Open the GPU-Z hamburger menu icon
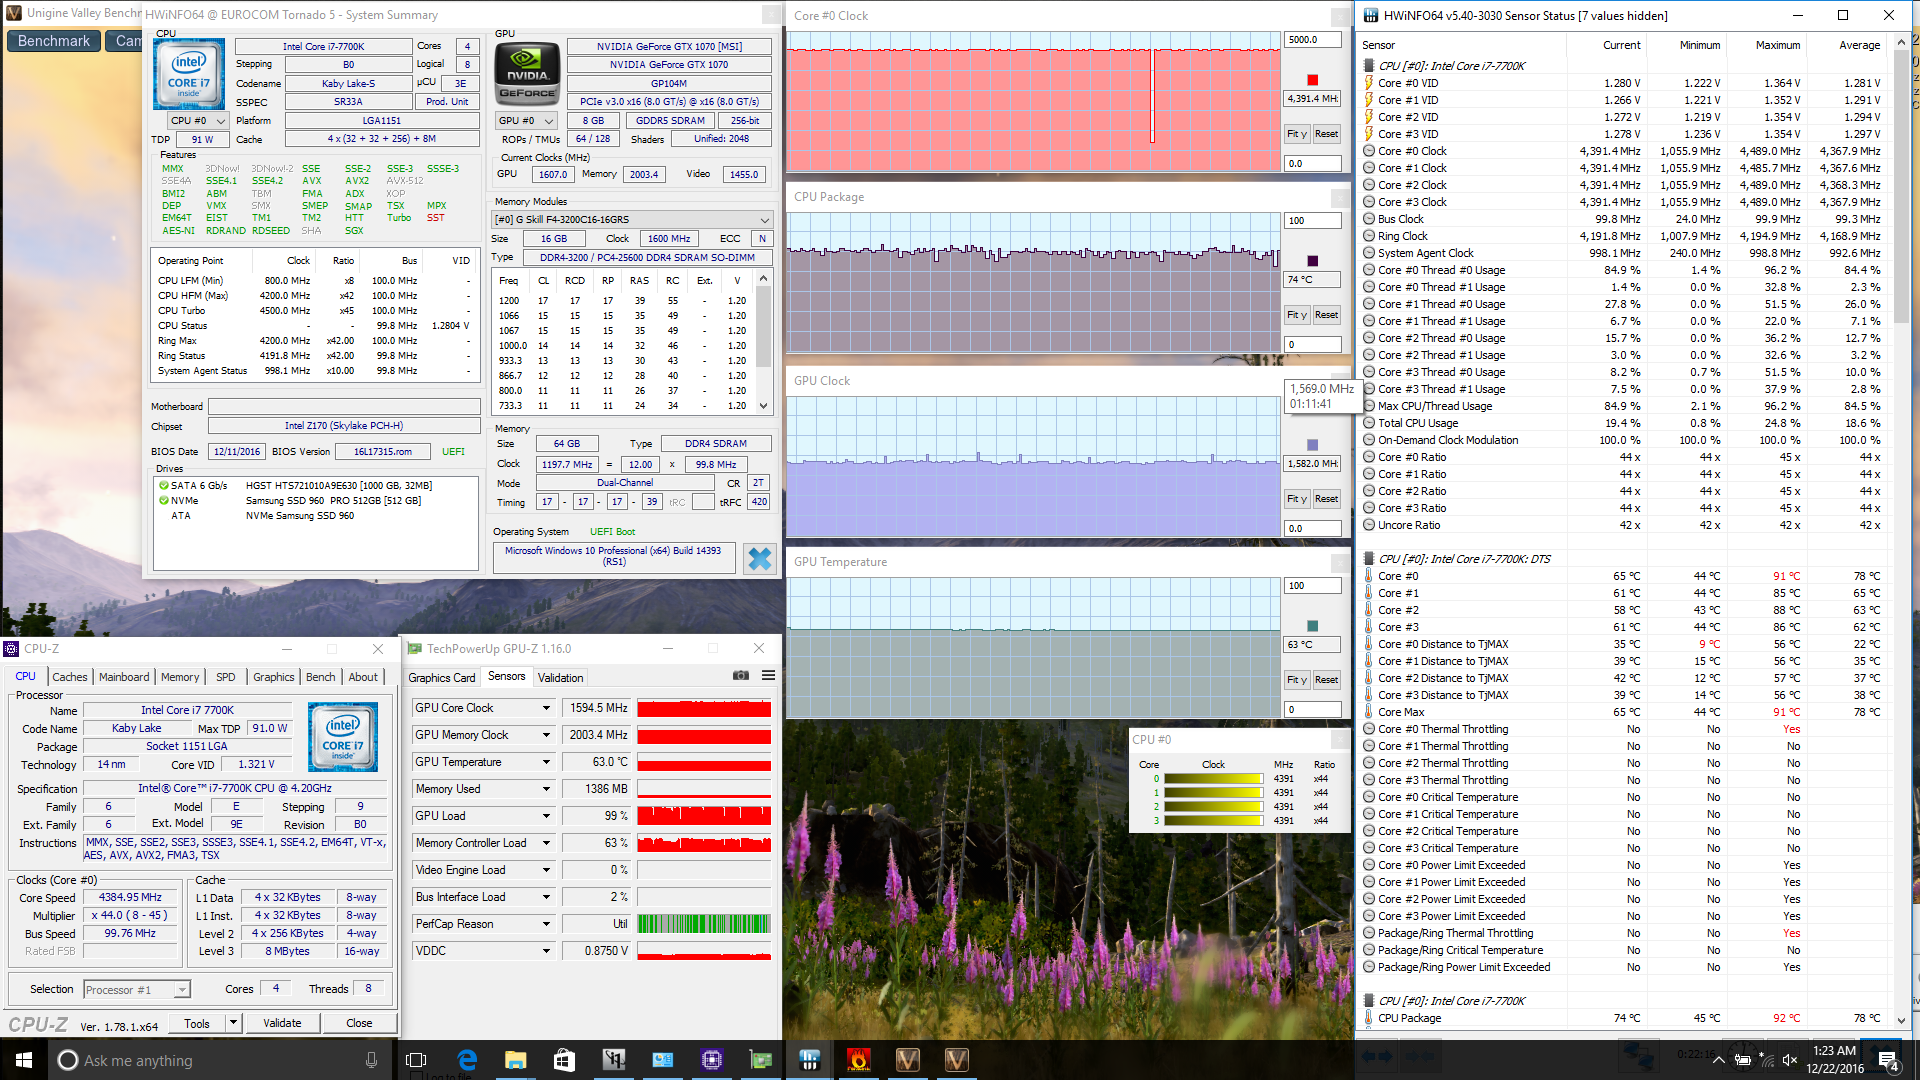This screenshot has width=1920, height=1080. click(768, 676)
